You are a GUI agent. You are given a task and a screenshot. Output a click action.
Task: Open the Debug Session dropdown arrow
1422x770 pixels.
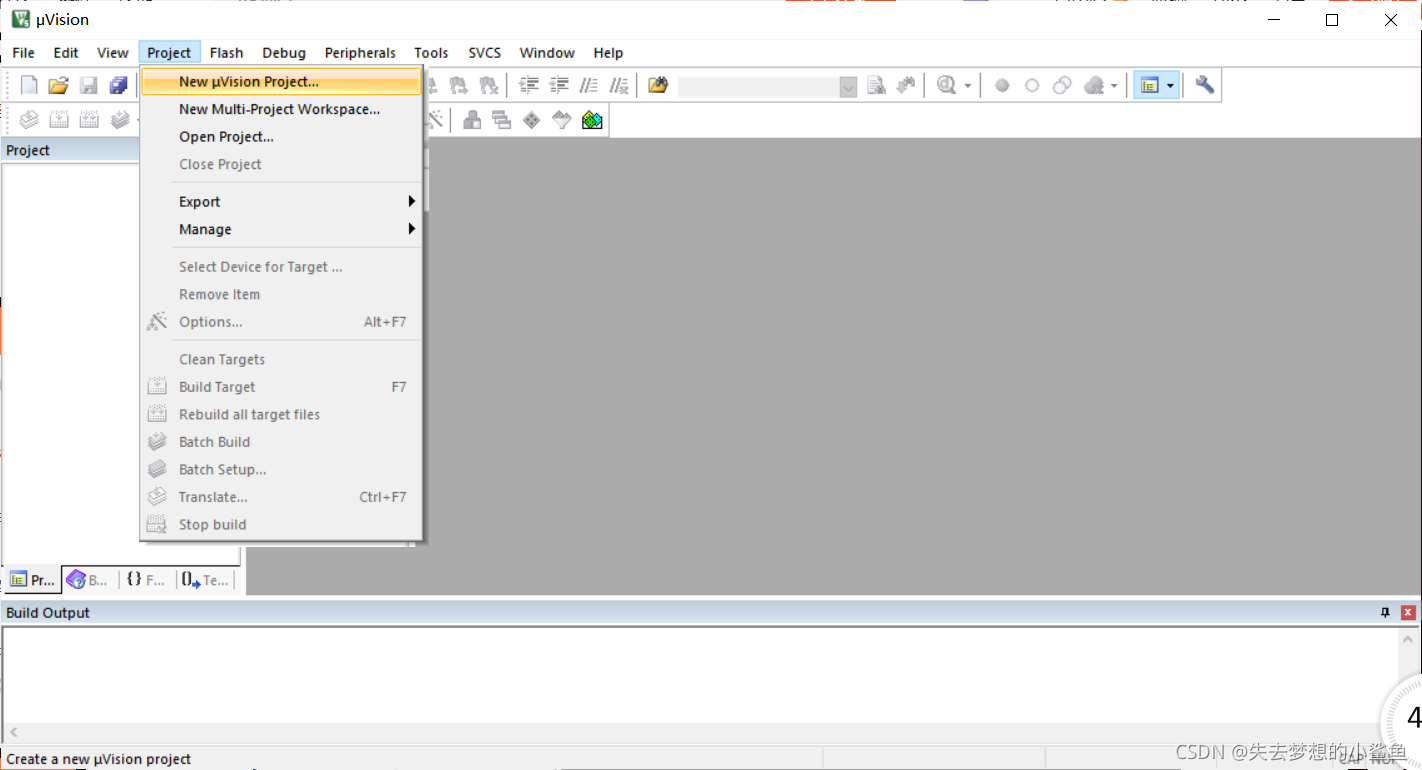point(967,87)
